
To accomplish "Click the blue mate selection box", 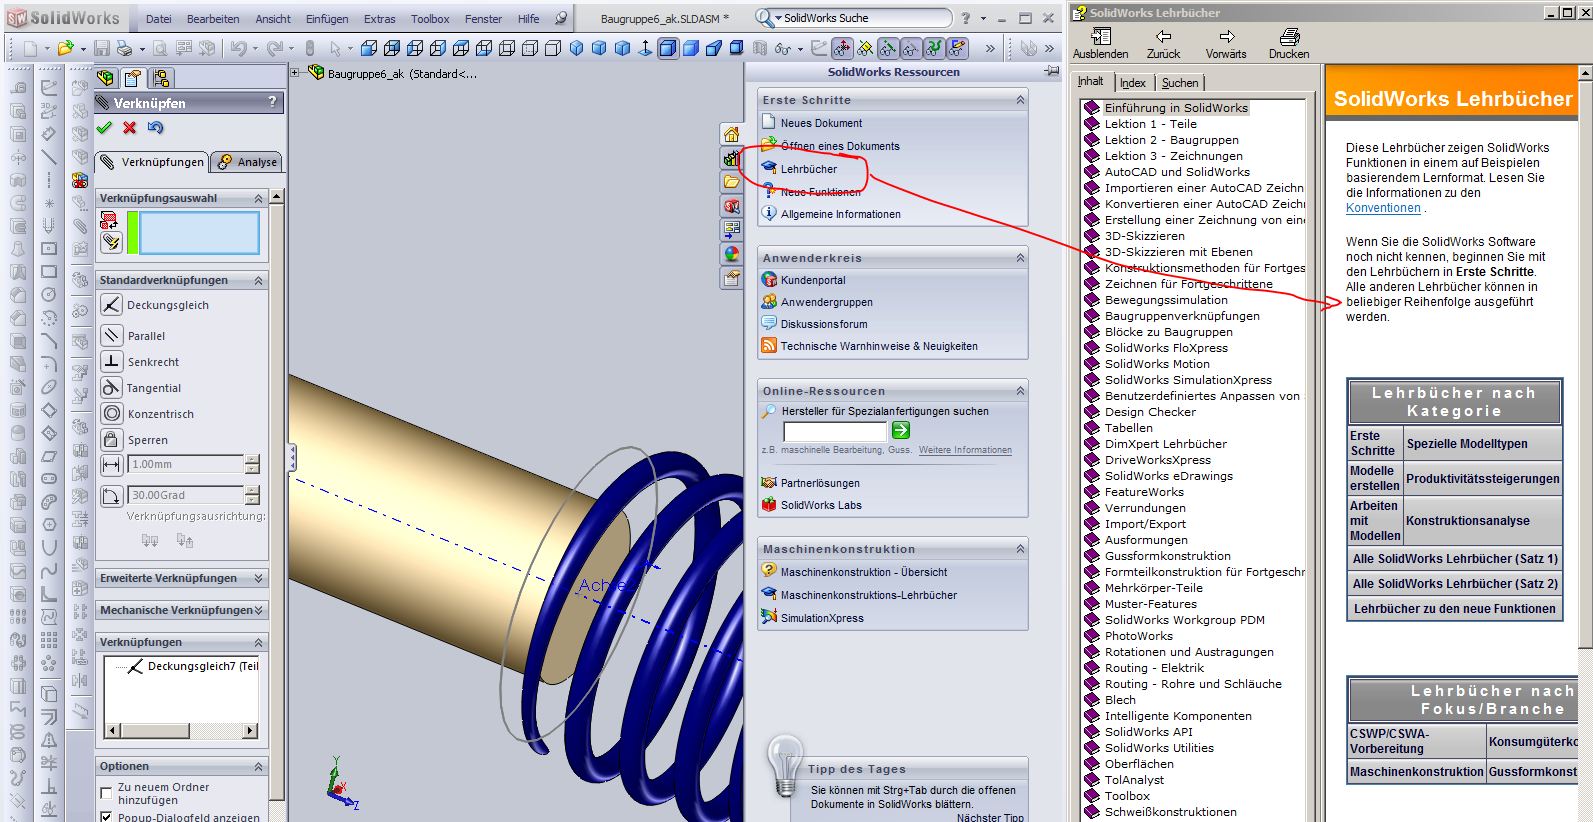I will click(x=199, y=233).
